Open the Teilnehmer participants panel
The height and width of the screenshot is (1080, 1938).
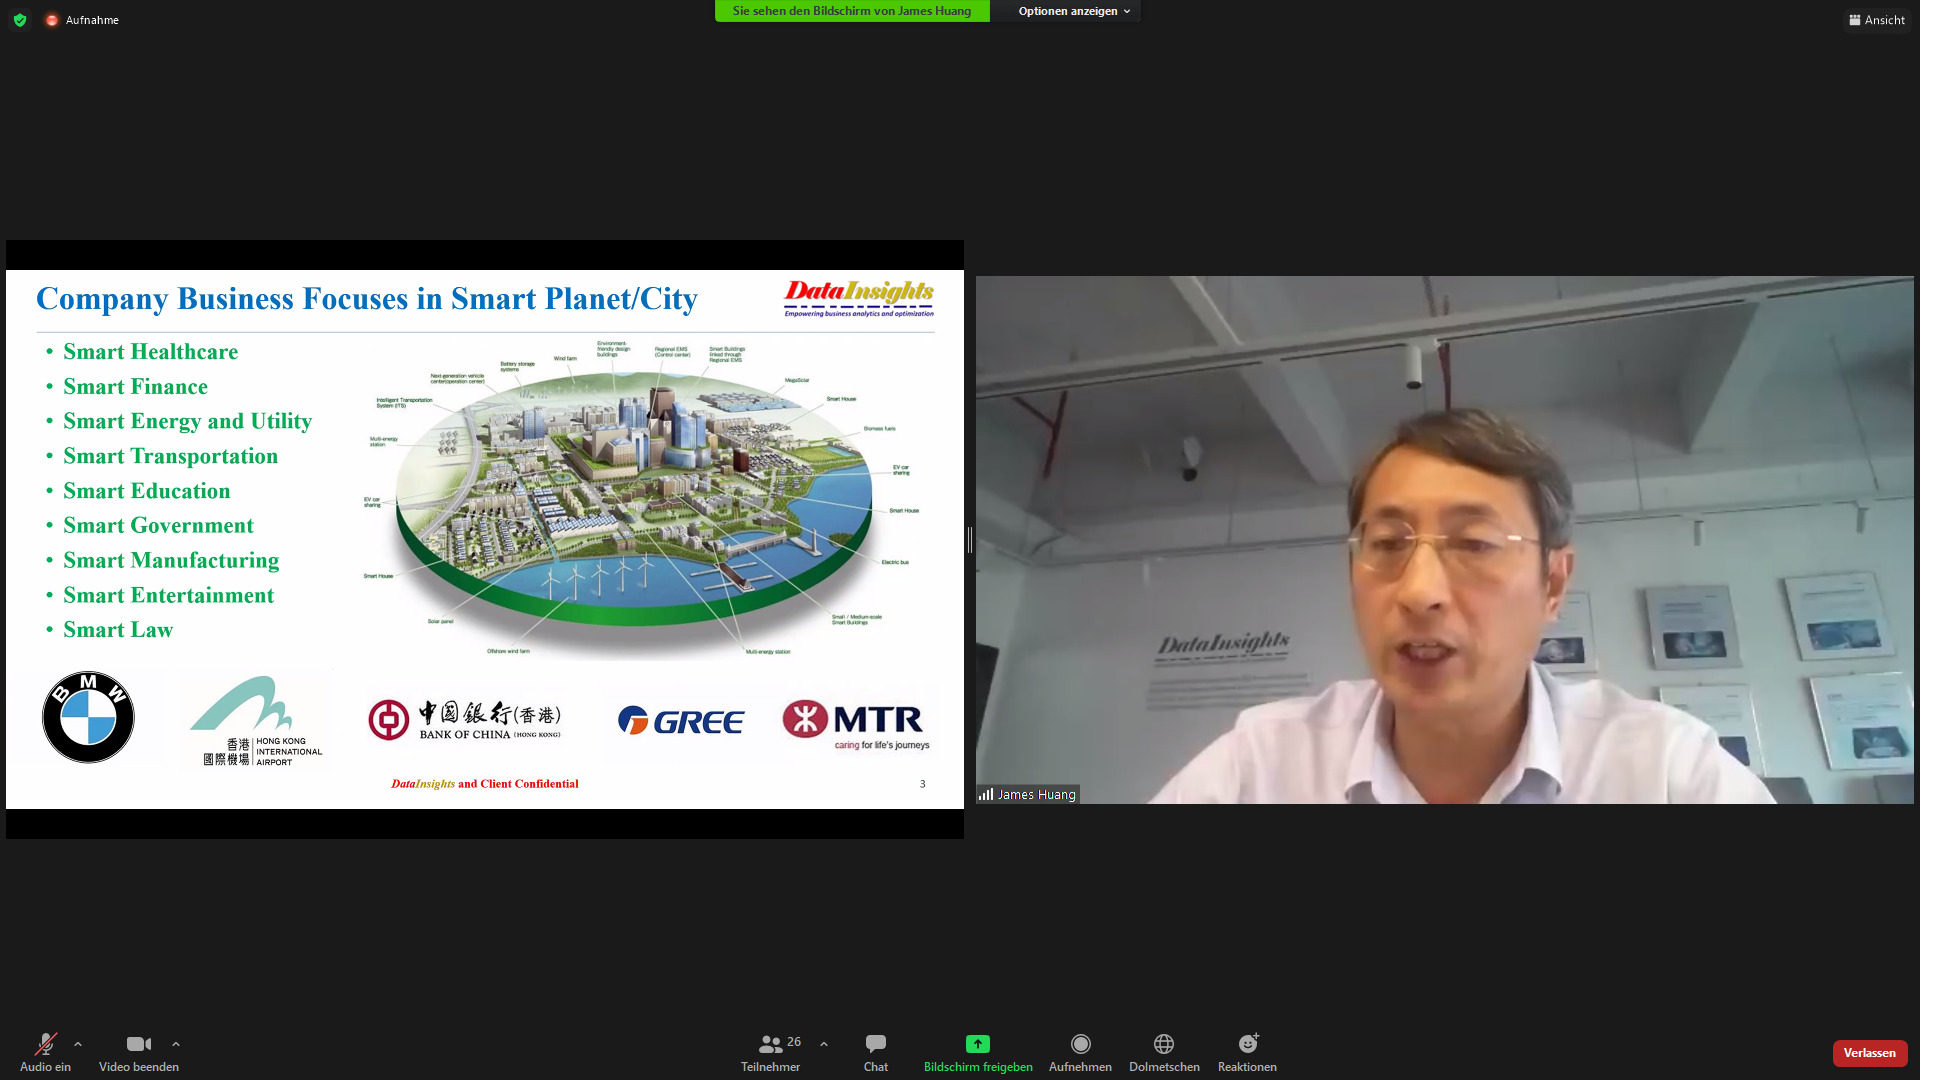770,1044
